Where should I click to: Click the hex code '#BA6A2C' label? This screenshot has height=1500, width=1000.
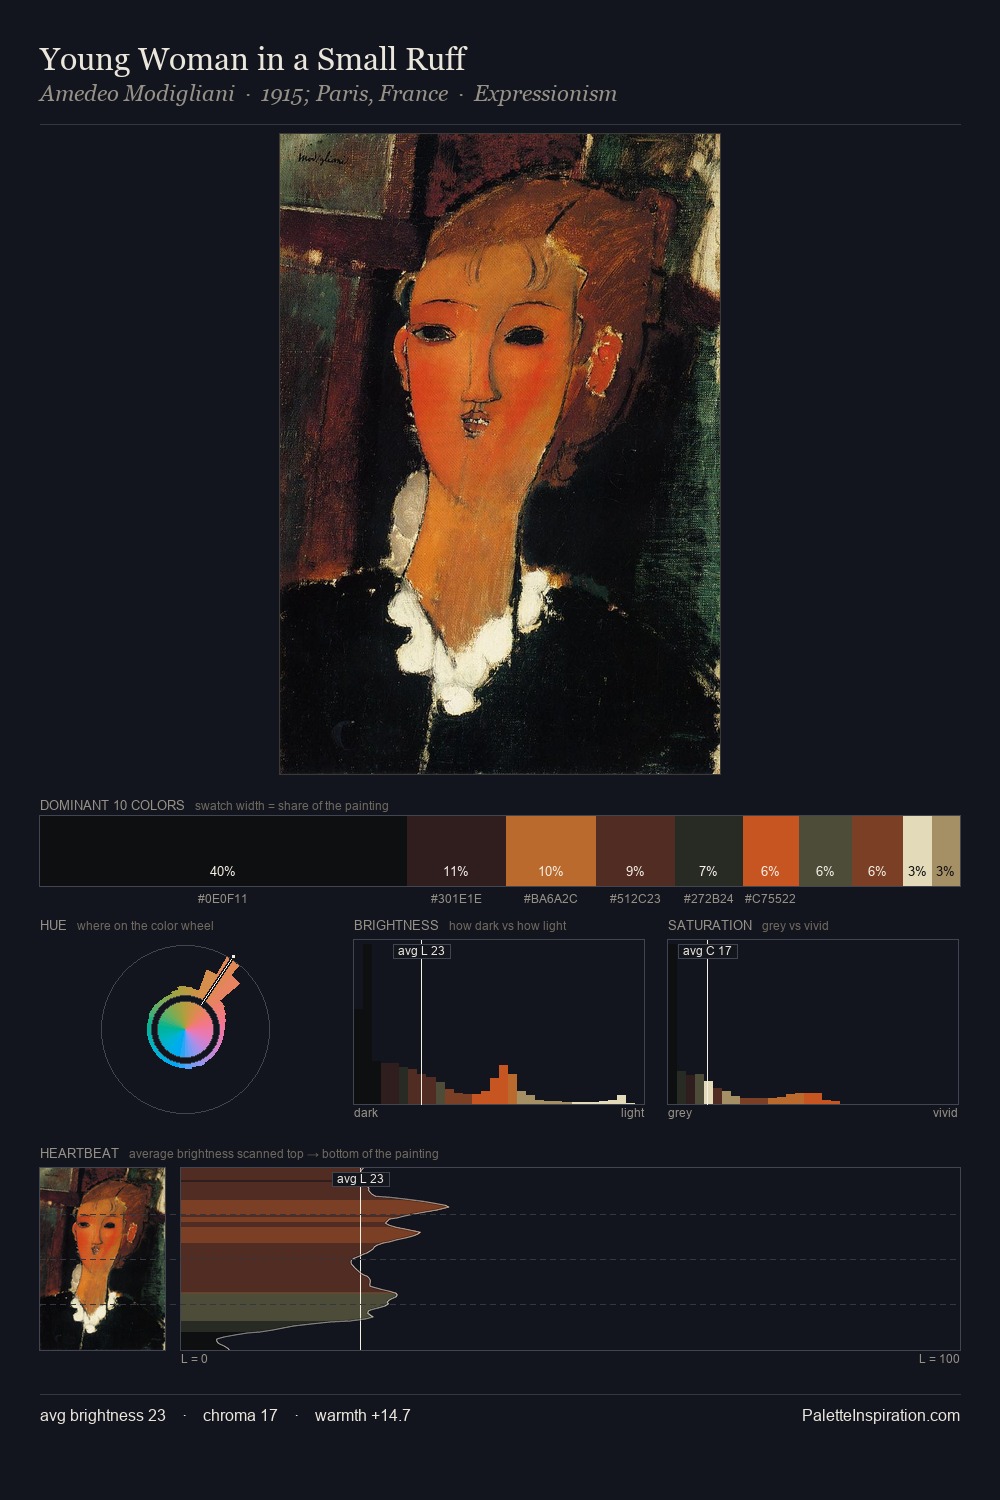pyautogui.click(x=551, y=898)
